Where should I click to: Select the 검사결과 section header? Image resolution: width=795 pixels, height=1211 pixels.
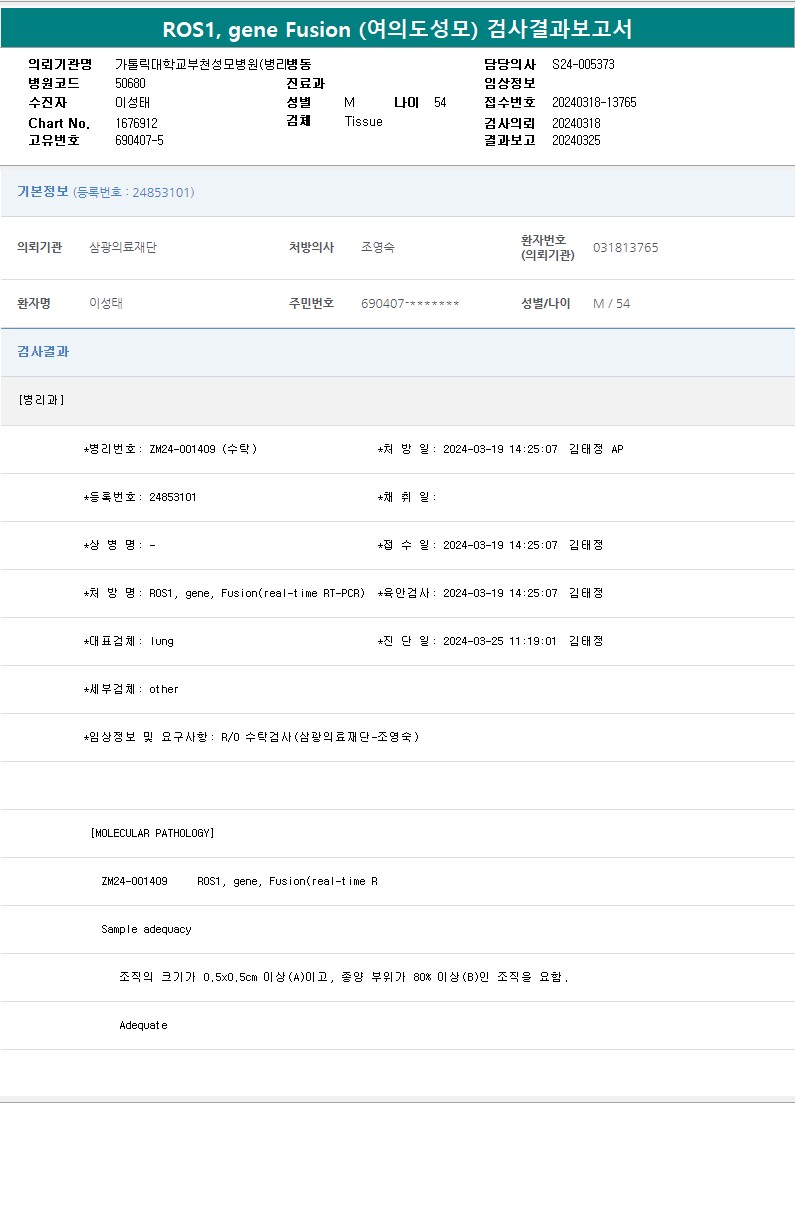coord(43,352)
